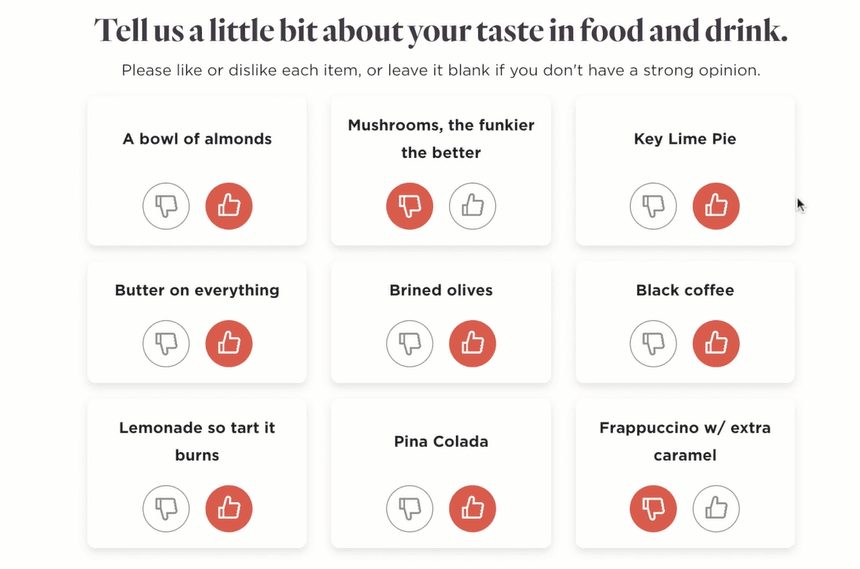The height and width of the screenshot is (569, 860).
Task: Click the Key Lime Pie card title
Action: 685,139
